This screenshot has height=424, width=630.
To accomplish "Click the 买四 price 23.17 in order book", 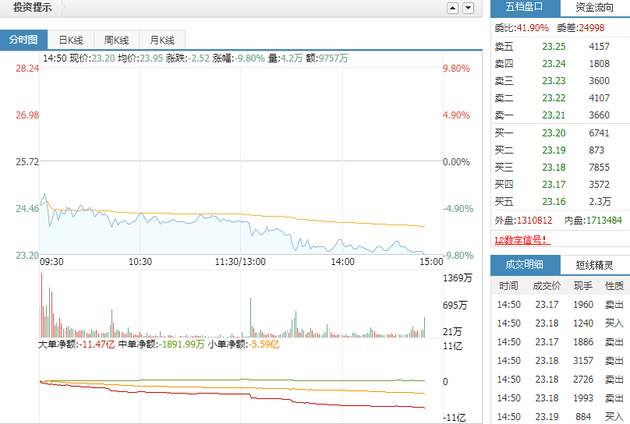I will coord(554,184).
